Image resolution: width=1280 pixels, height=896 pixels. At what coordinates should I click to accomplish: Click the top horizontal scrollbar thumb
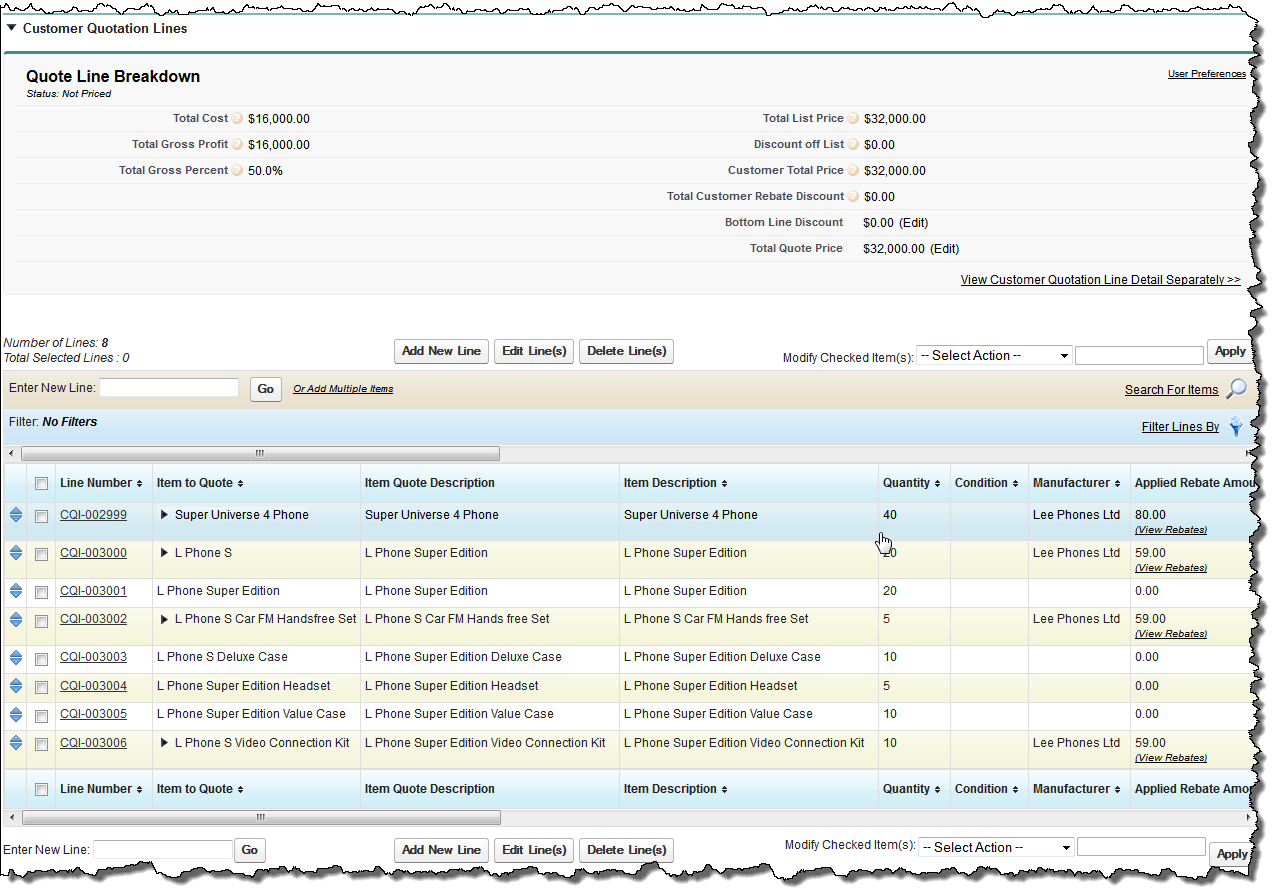click(260, 454)
